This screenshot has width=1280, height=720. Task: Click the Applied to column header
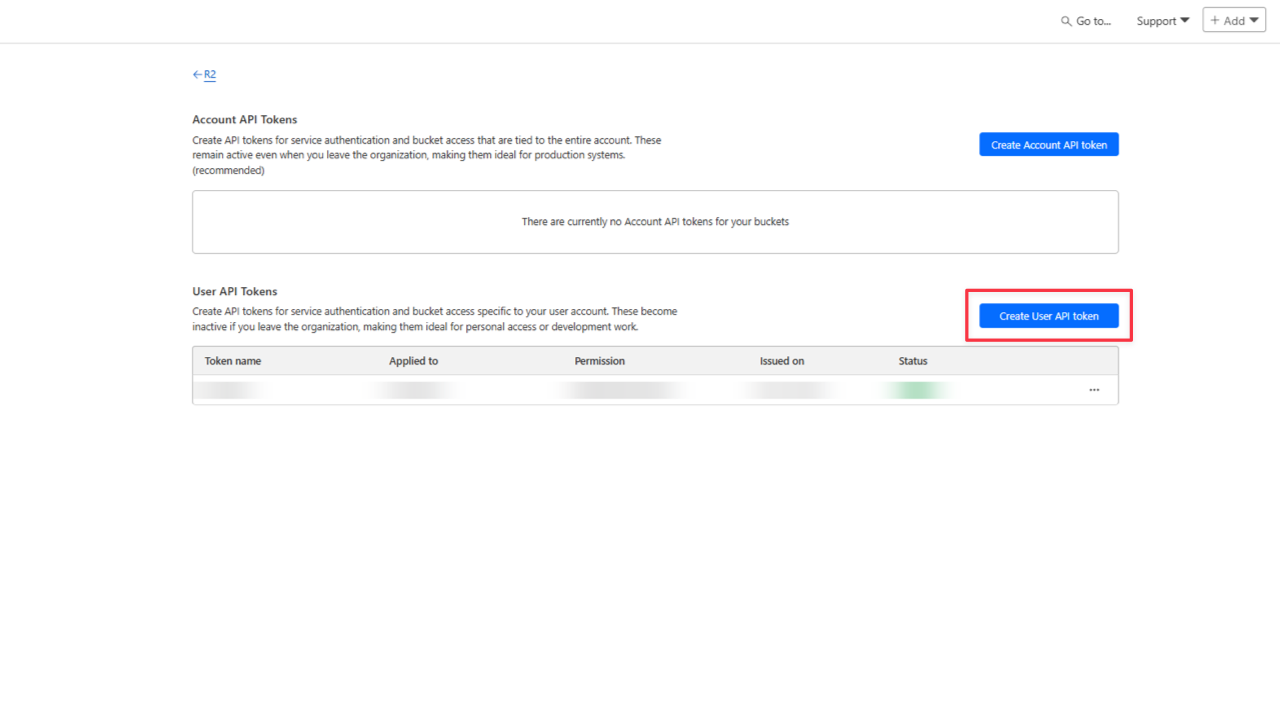coord(414,361)
